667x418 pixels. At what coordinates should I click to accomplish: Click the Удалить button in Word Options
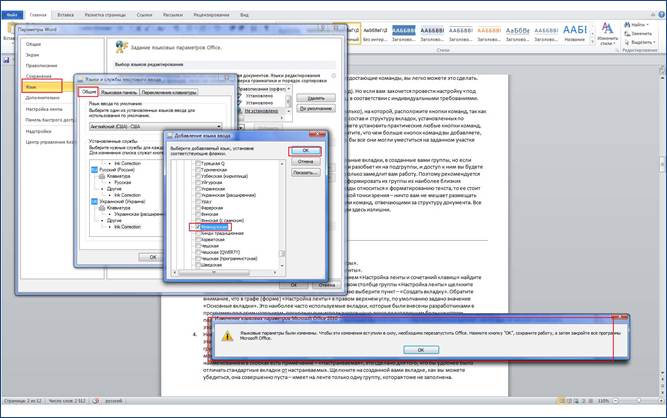pos(316,98)
